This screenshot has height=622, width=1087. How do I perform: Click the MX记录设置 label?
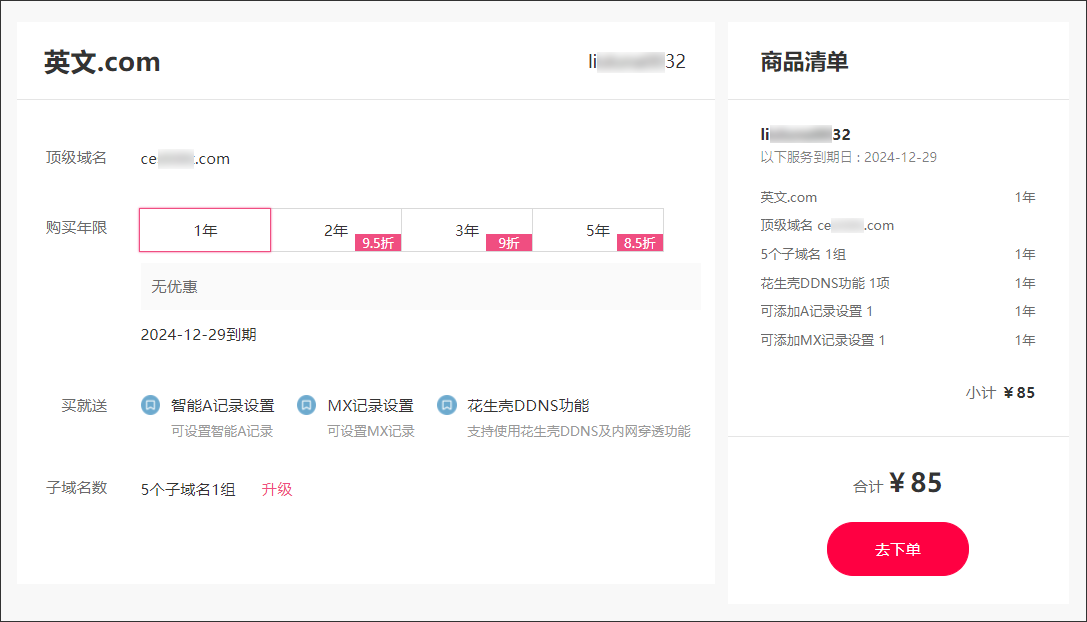point(370,406)
